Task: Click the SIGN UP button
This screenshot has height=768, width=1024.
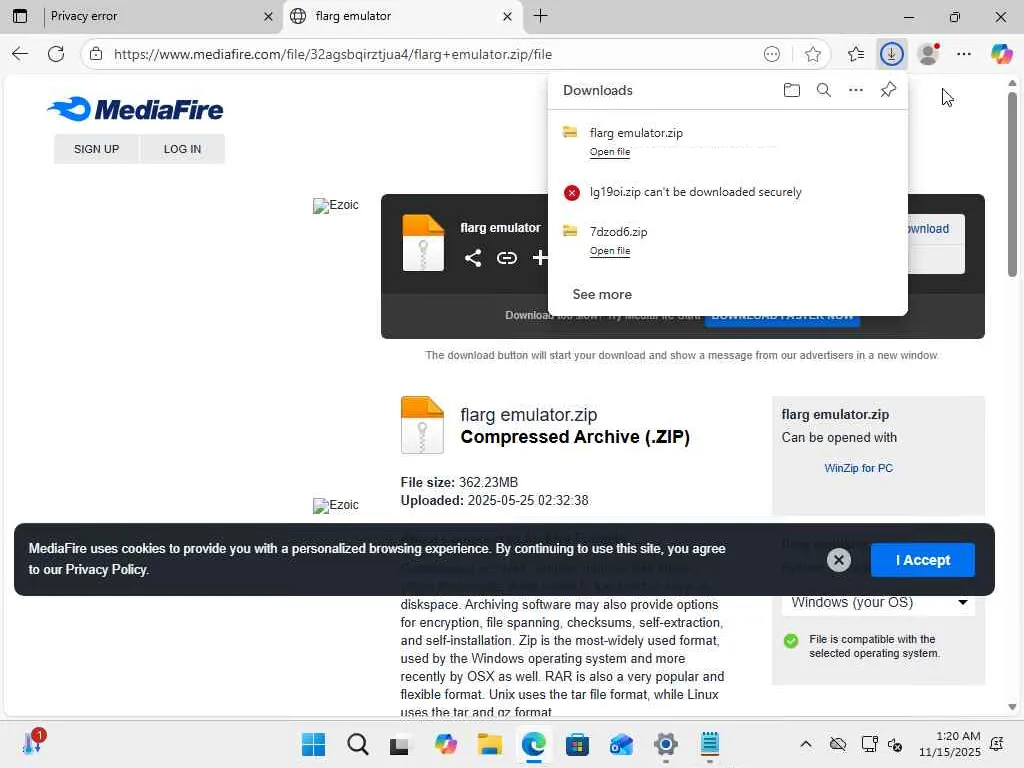Action: (97, 149)
